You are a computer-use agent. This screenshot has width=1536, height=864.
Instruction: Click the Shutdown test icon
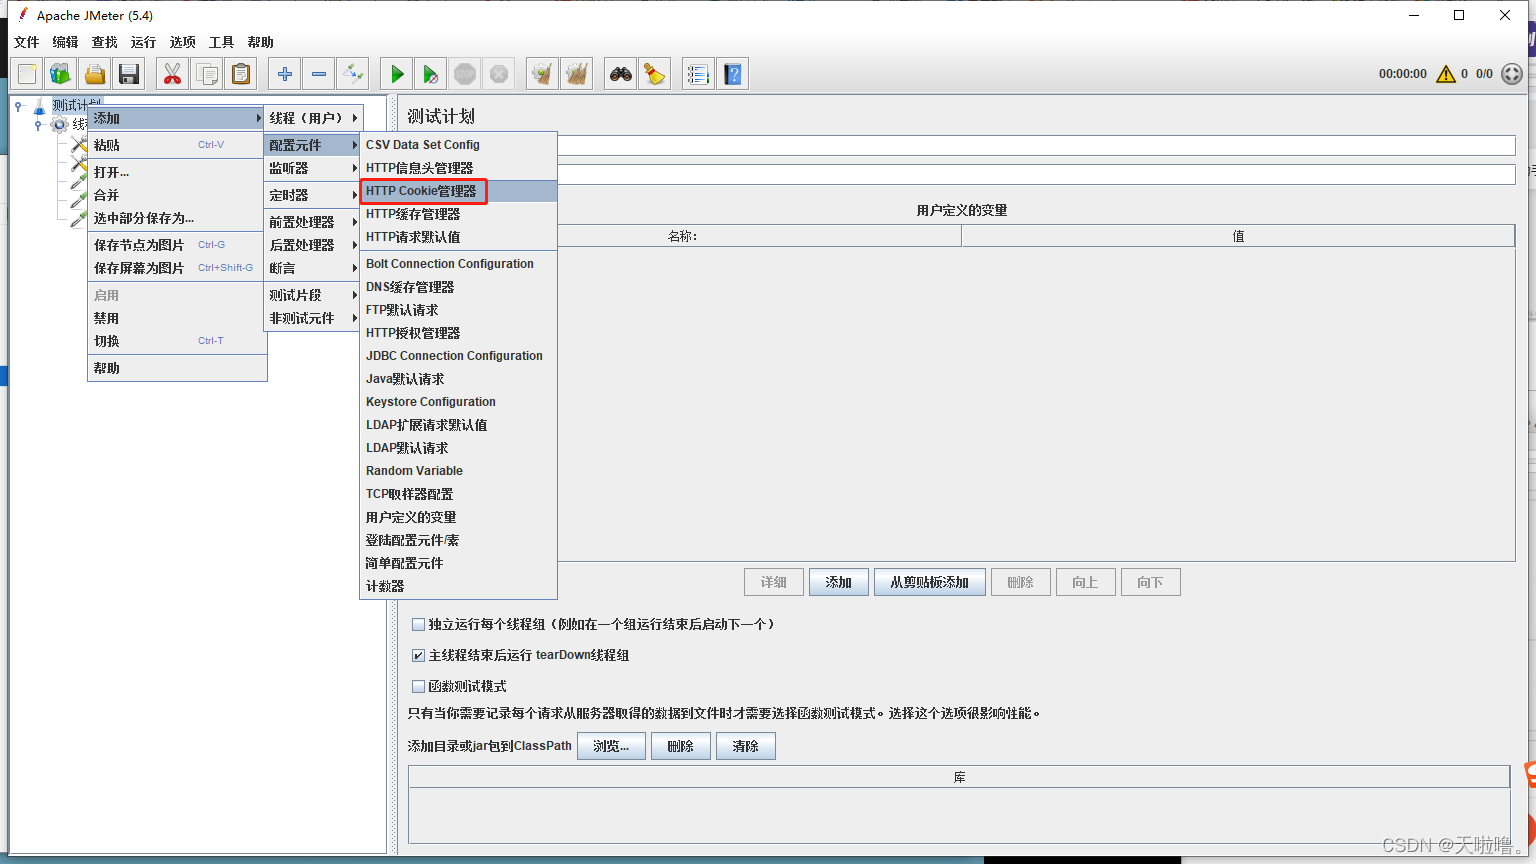click(499, 74)
